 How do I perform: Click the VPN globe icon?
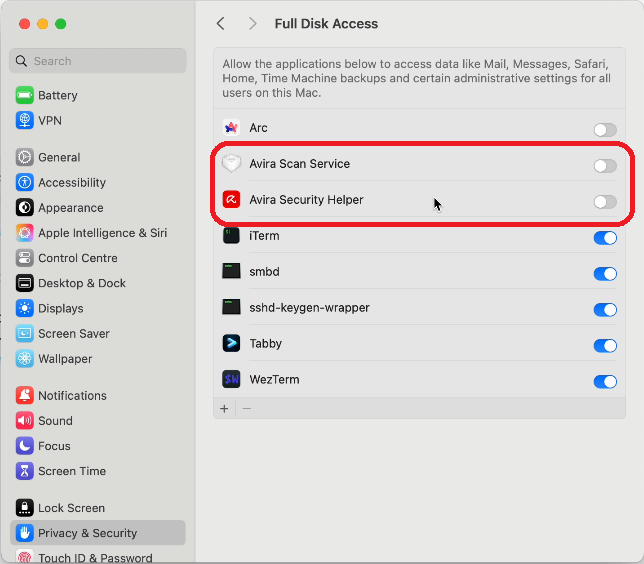coord(25,120)
